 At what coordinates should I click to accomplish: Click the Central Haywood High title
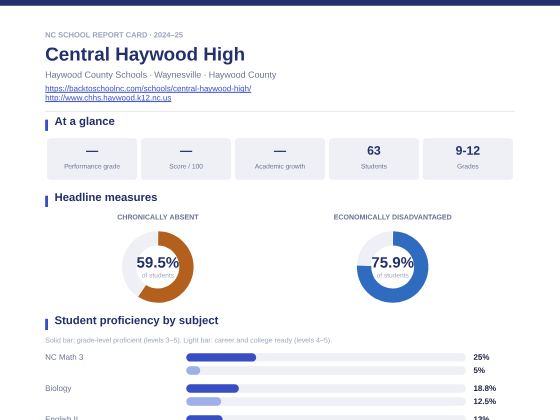(x=145, y=54)
